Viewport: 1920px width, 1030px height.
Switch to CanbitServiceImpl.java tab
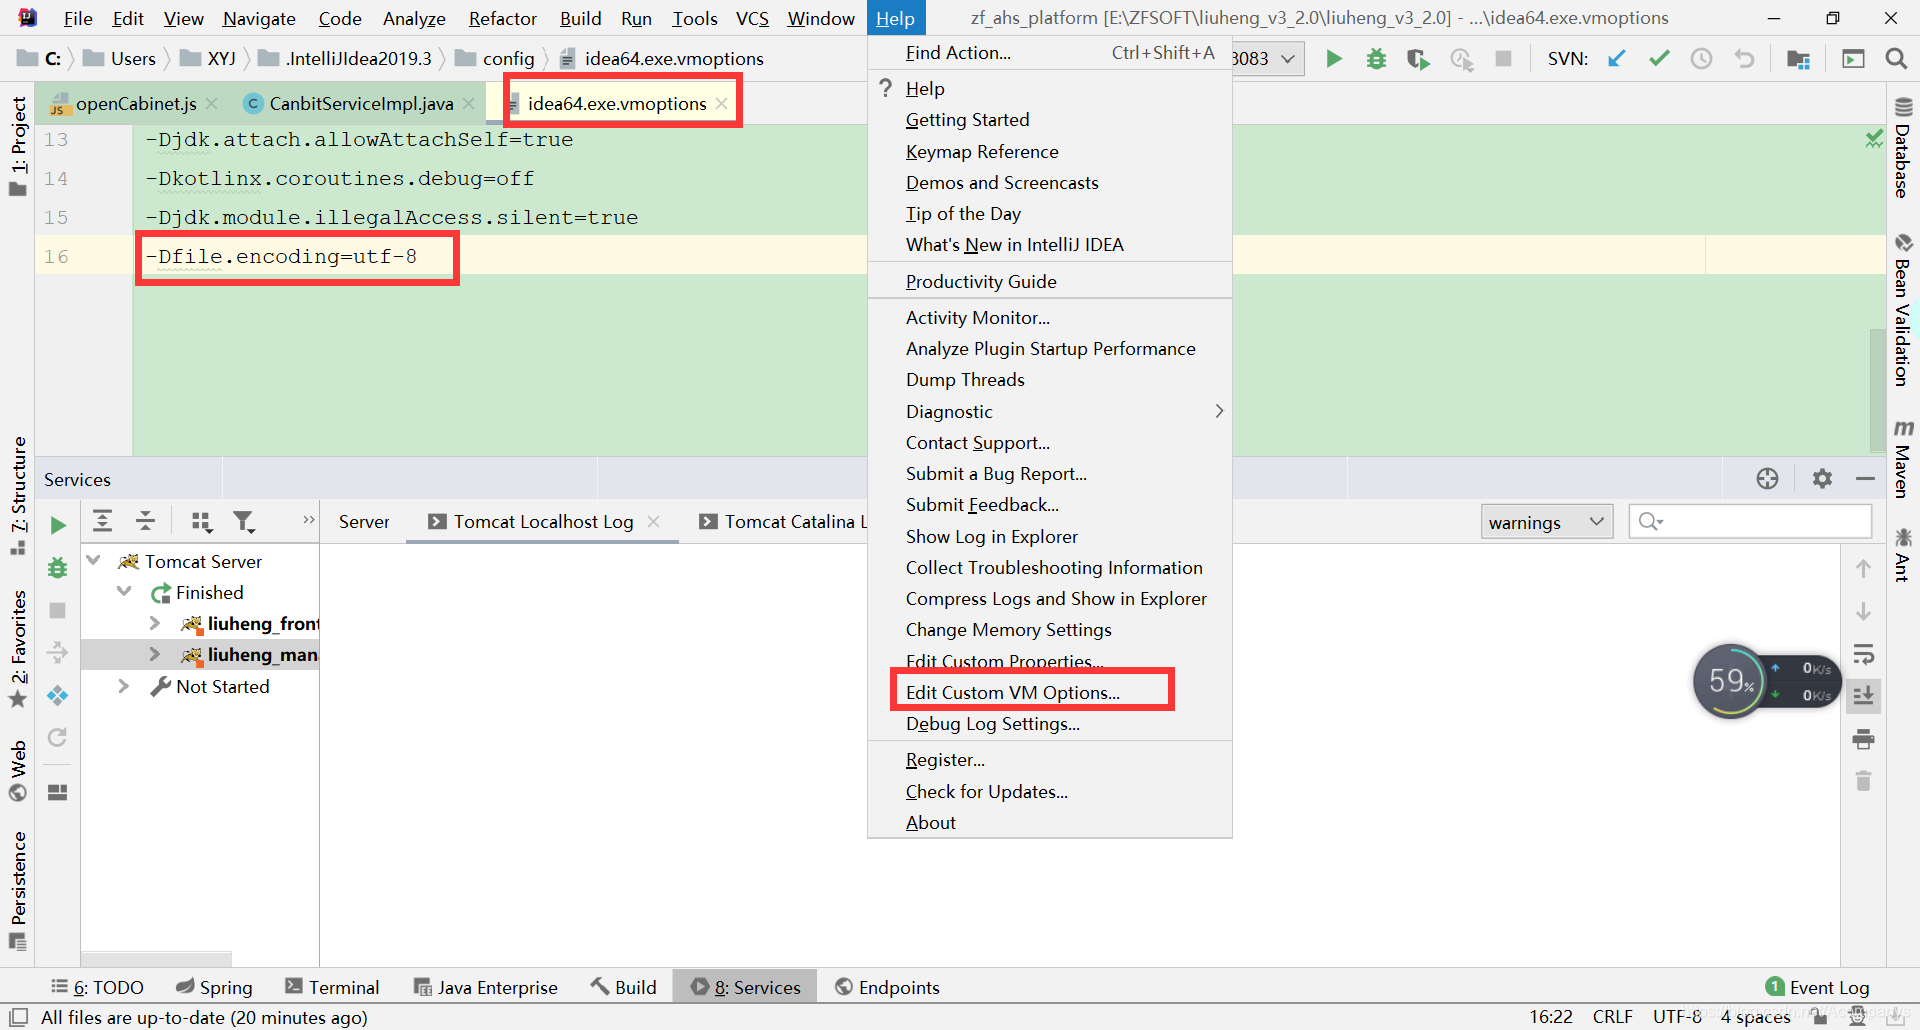[361, 103]
